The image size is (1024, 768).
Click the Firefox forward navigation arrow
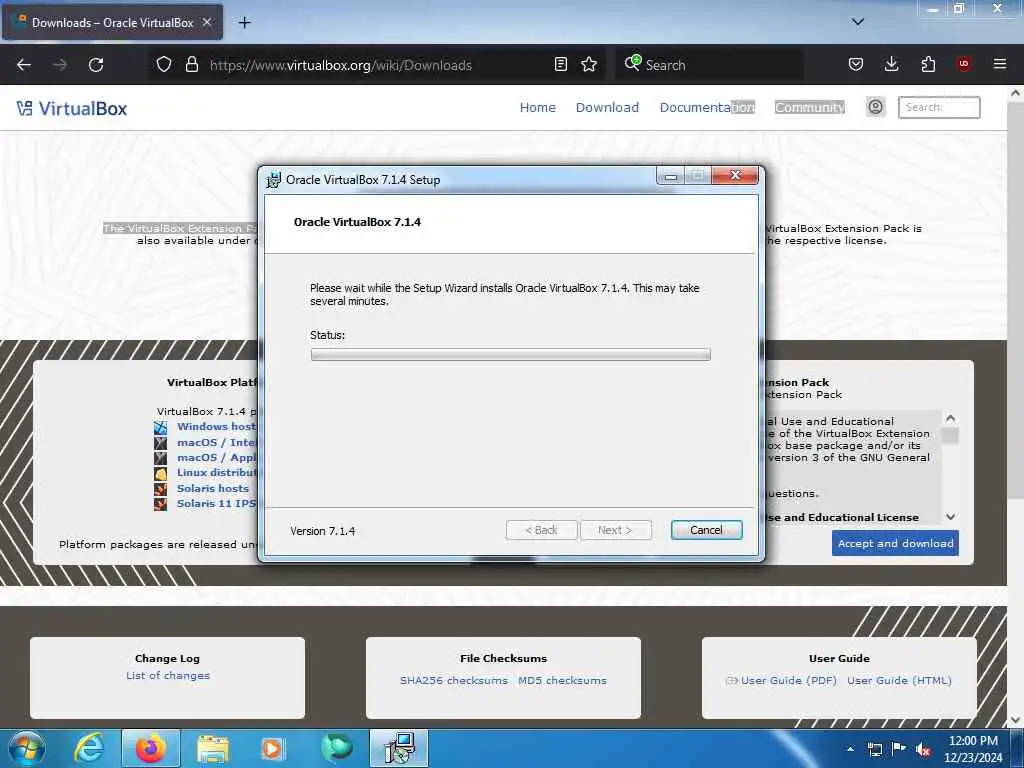(60, 65)
